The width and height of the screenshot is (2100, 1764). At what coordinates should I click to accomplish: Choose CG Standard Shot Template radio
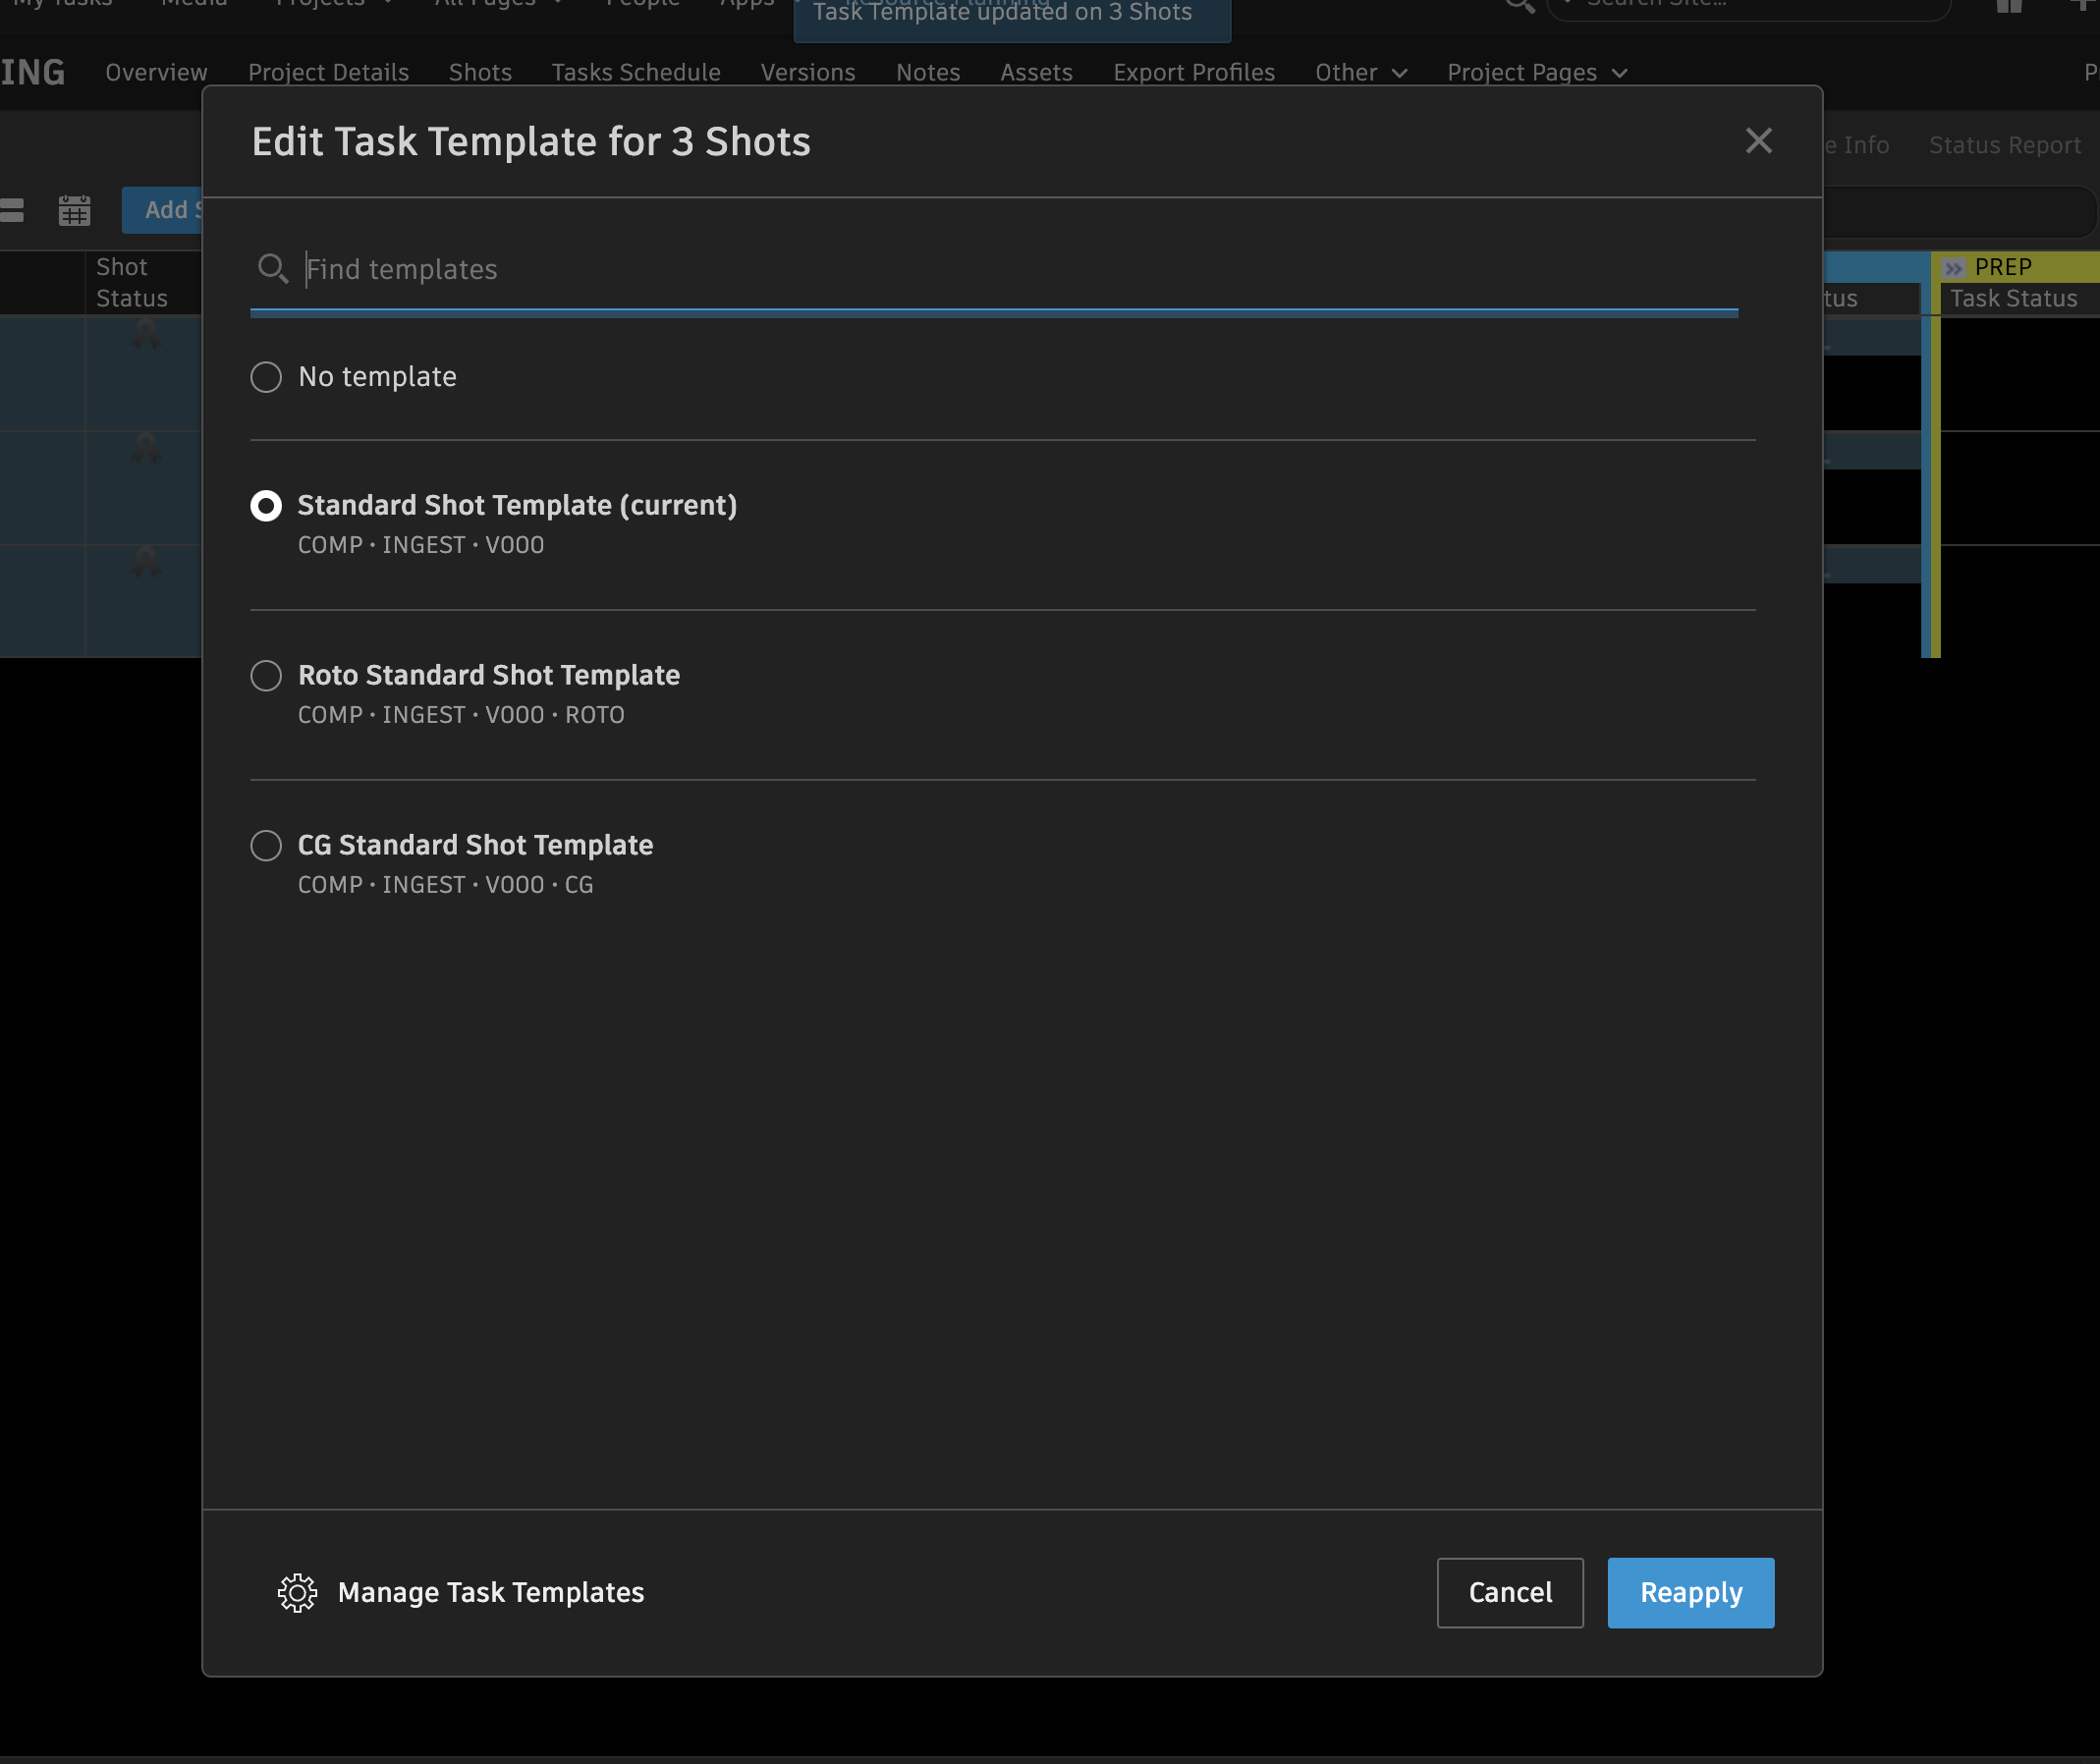click(266, 846)
